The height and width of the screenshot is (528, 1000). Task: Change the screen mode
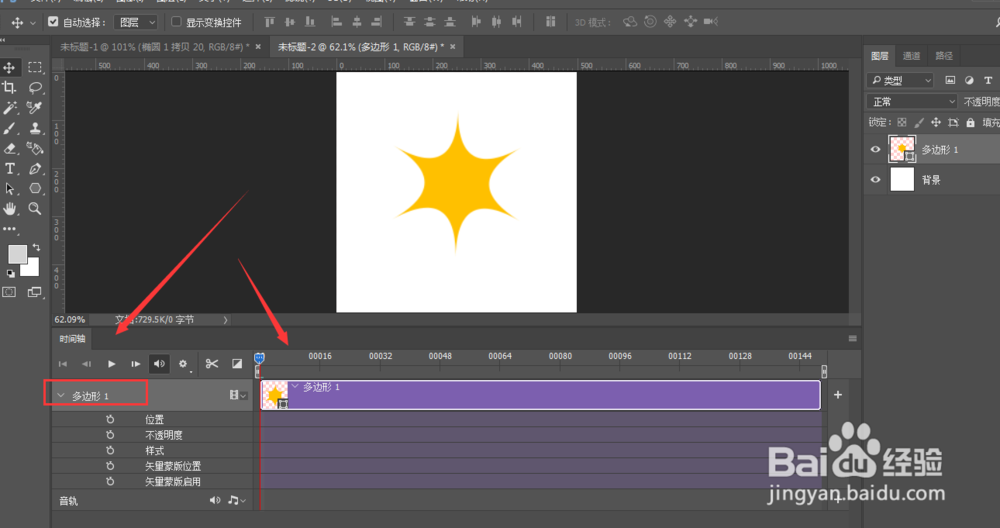[x=34, y=292]
